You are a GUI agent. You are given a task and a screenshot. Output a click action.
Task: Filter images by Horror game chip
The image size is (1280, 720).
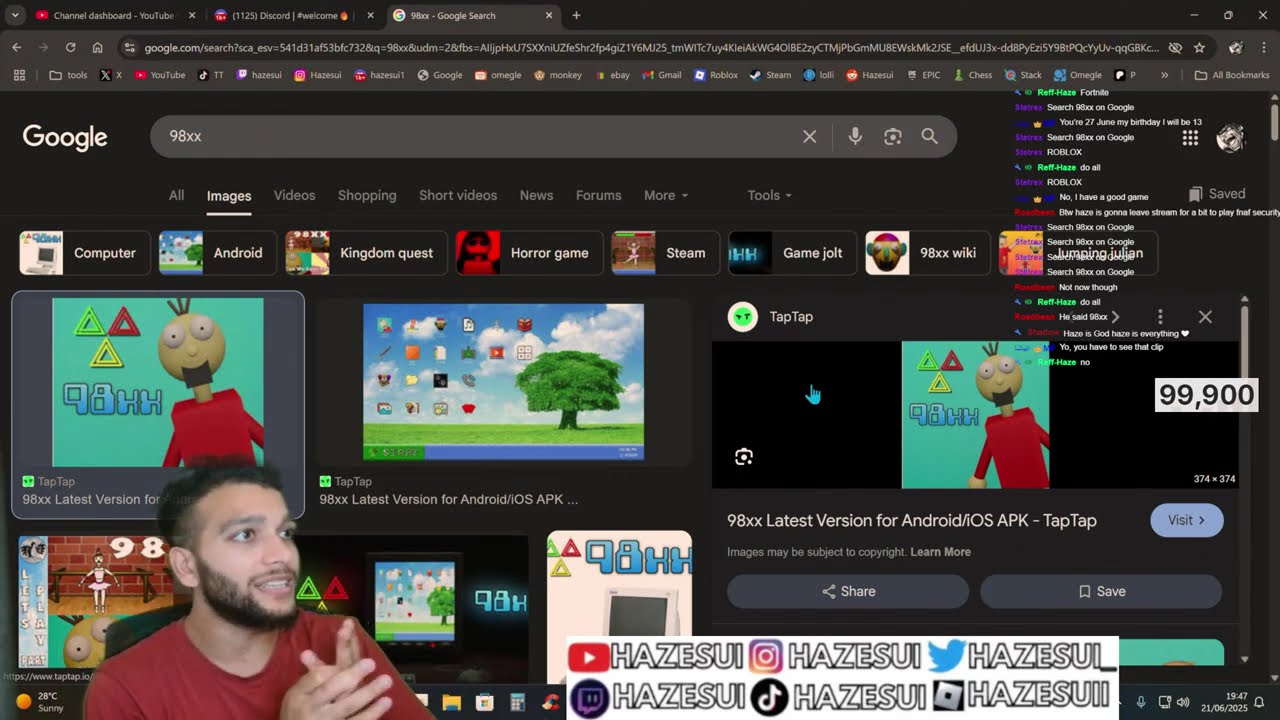point(529,253)
